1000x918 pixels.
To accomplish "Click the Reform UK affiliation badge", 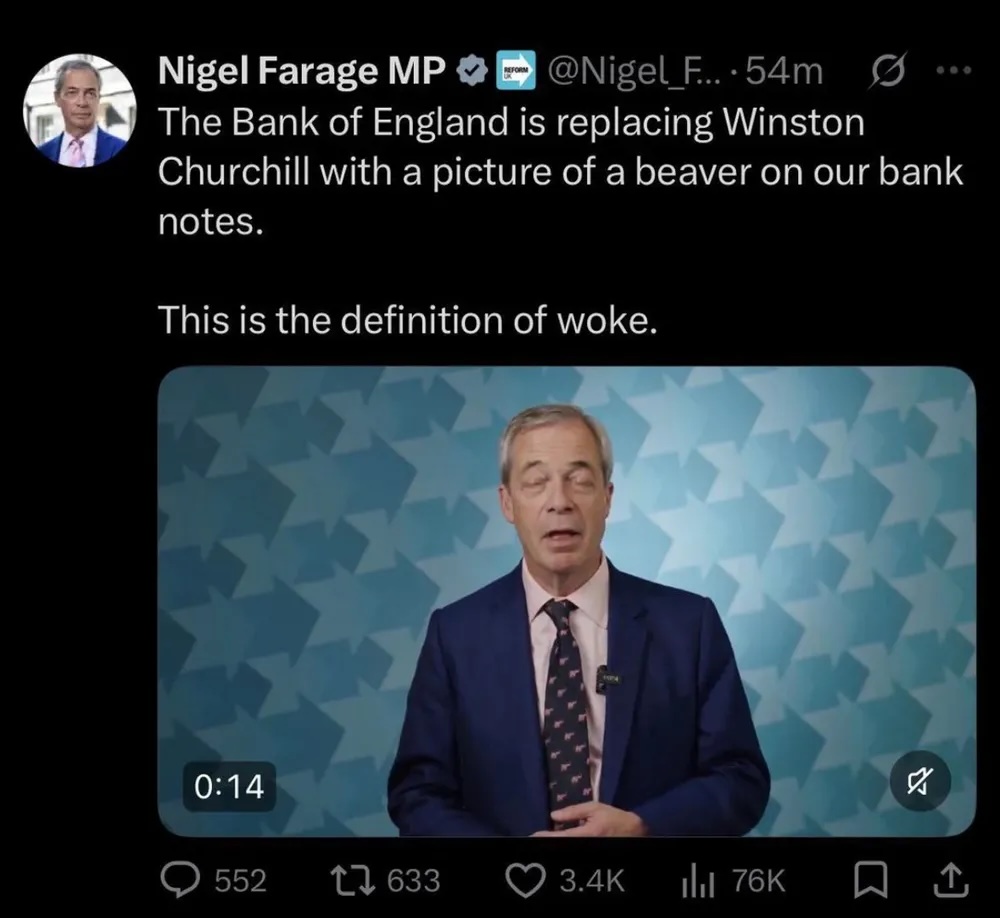I will (x=515, y=71).
